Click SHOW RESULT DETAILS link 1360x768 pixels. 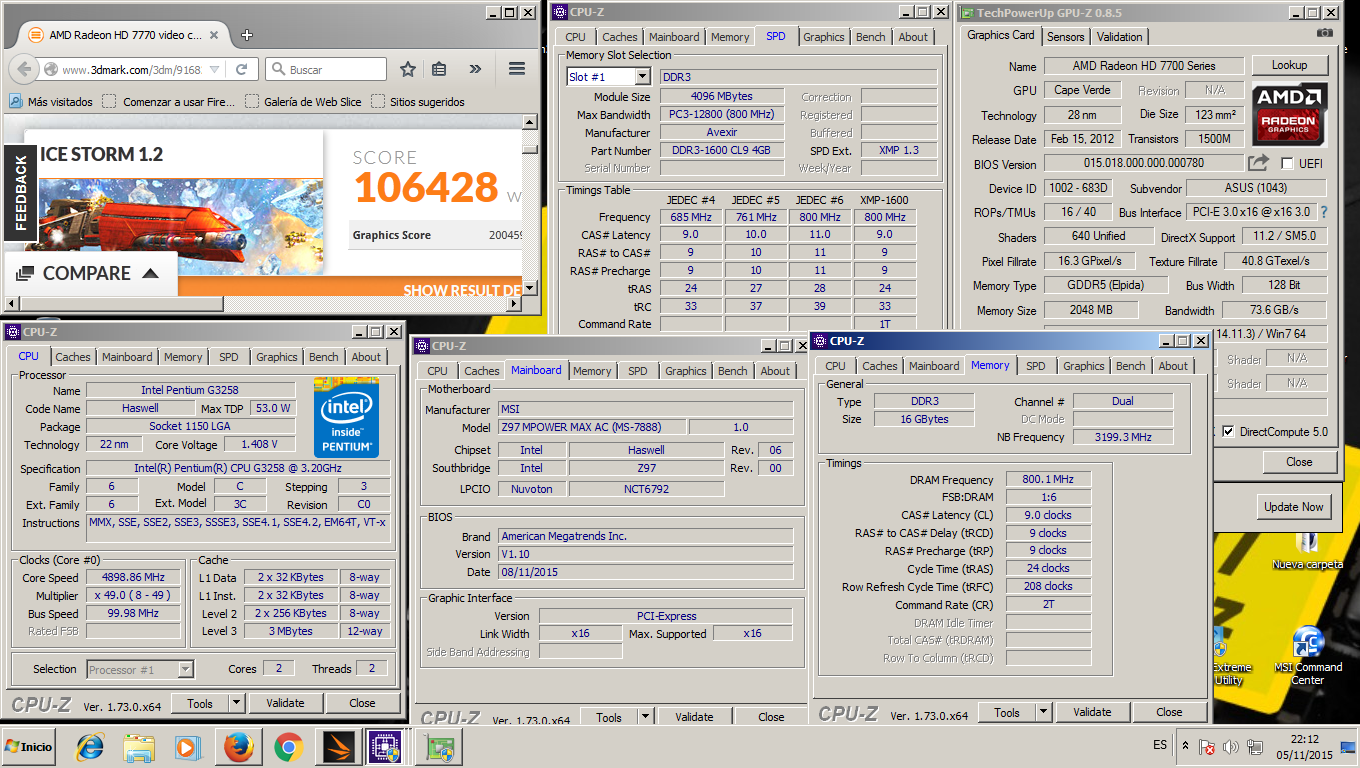pyautogui.click(x=462, y=290)
